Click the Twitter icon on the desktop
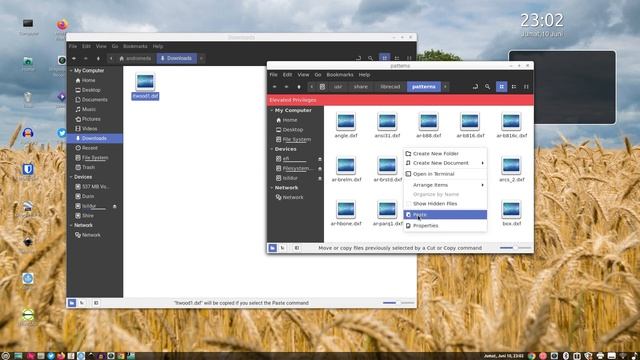 [x=62, y=133]
